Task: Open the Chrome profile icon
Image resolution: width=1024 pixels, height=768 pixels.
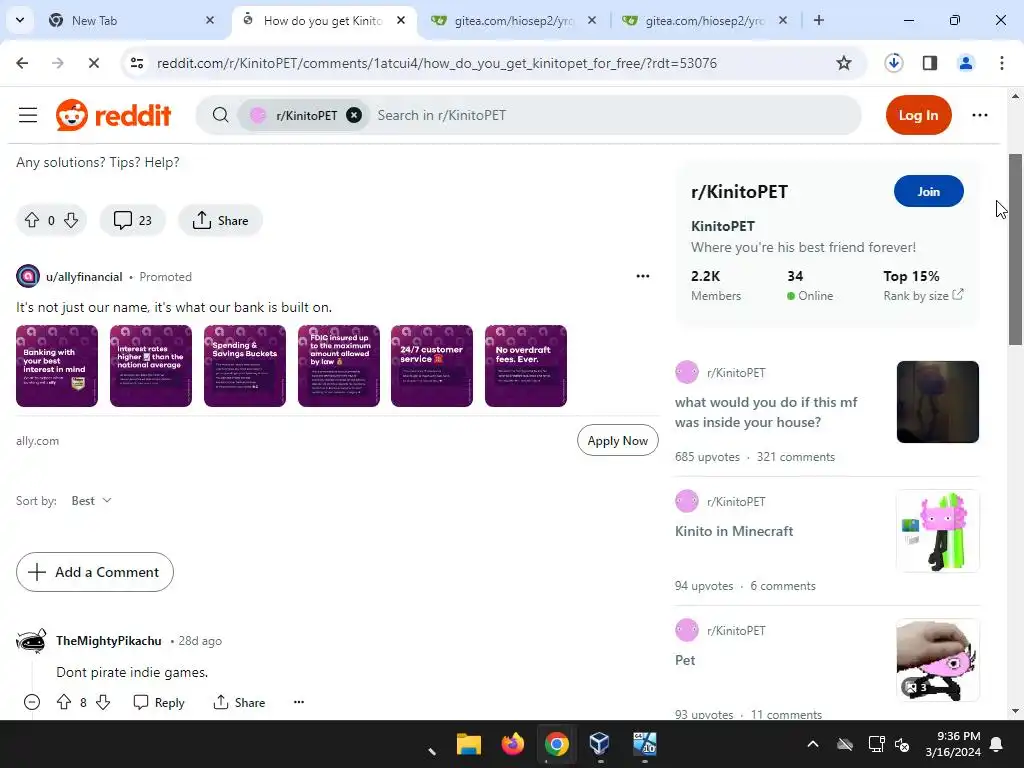Action: point(966,63)
